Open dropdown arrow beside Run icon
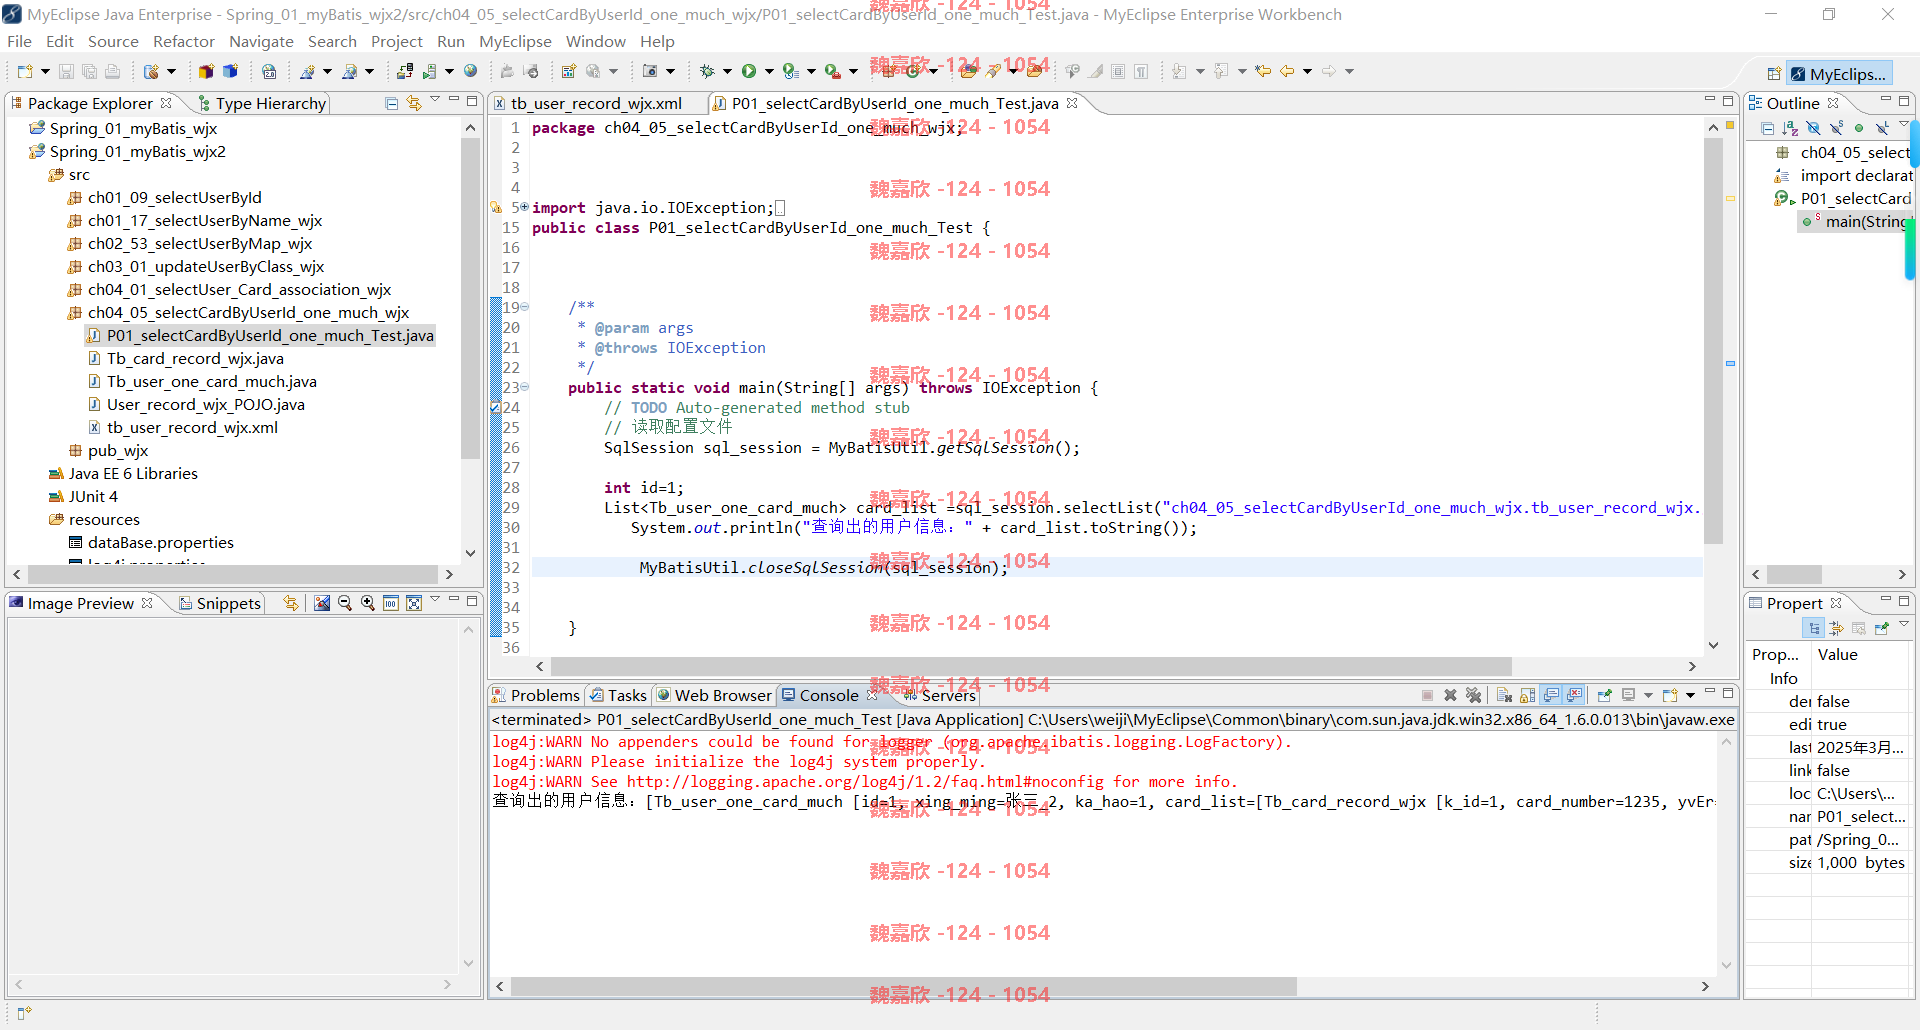The image size is (1920, 1030). (x=769, y=71)
